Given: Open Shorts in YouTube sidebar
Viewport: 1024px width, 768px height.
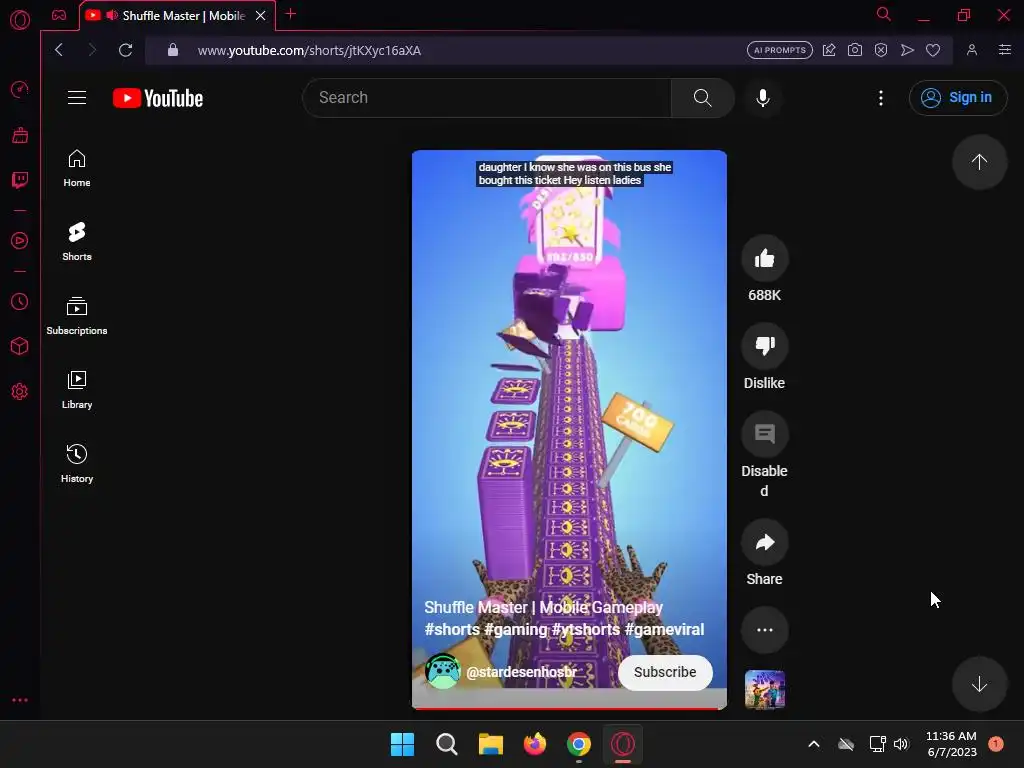Looking at the screenshot, I should coord(77,242).
